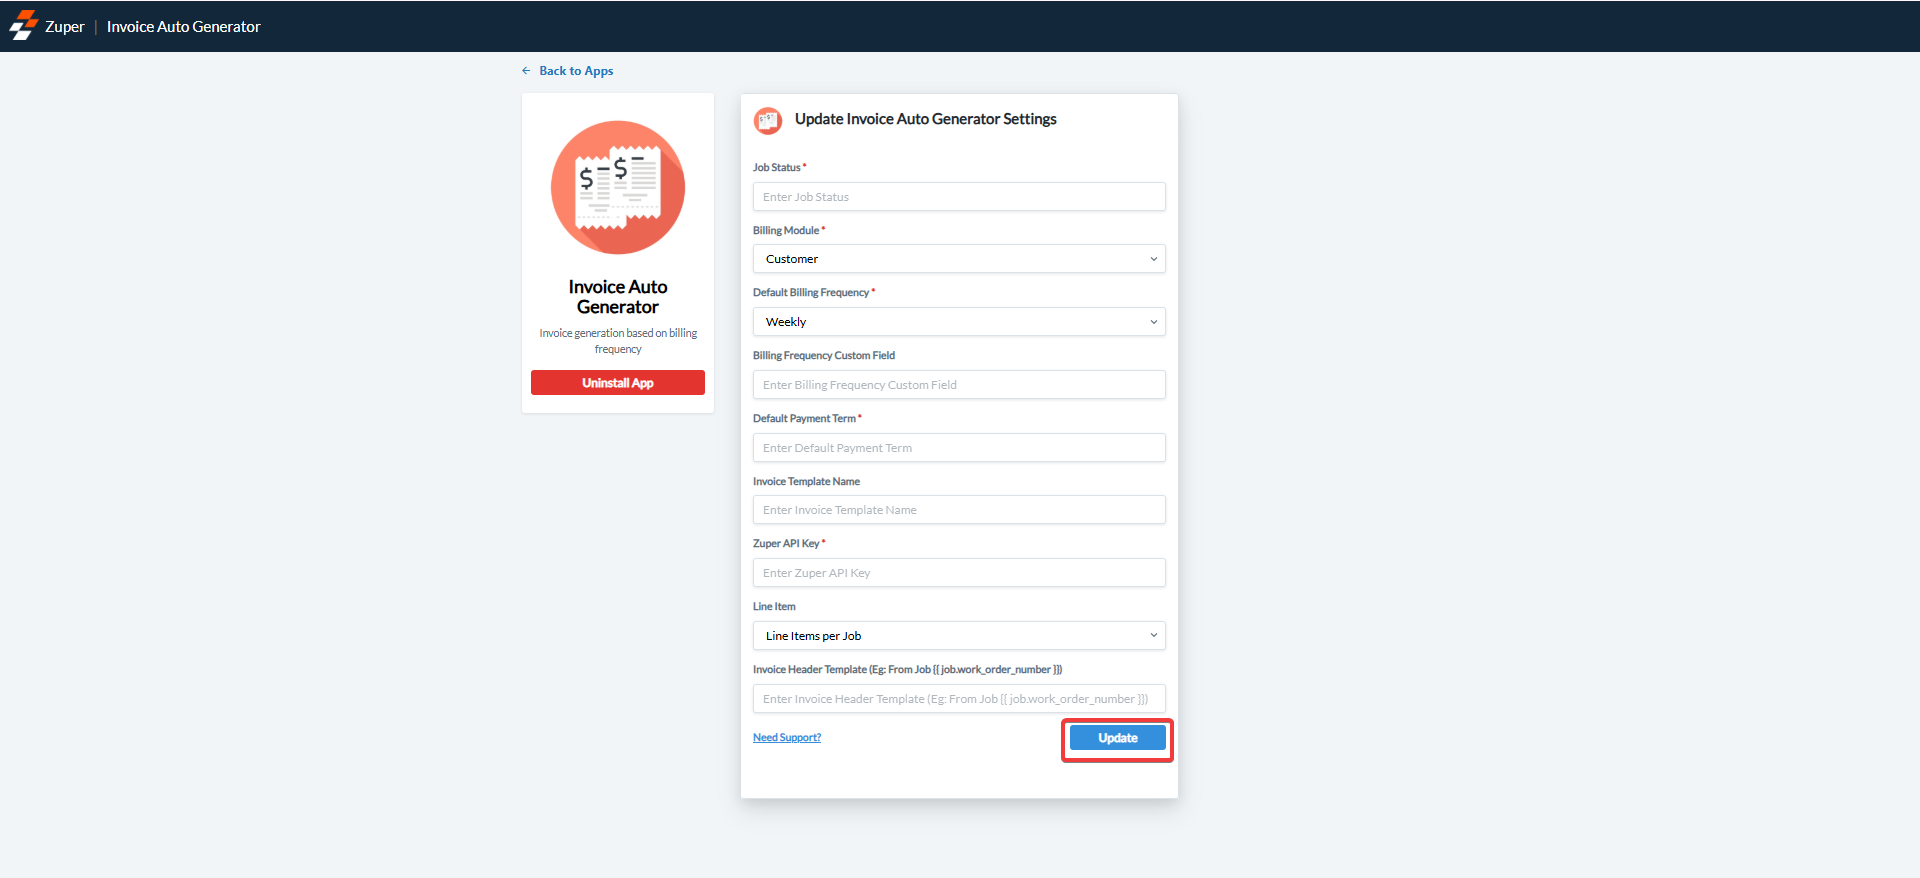Select the Invoice Template Name input
1920x878 pixels.
pos(959,510)
